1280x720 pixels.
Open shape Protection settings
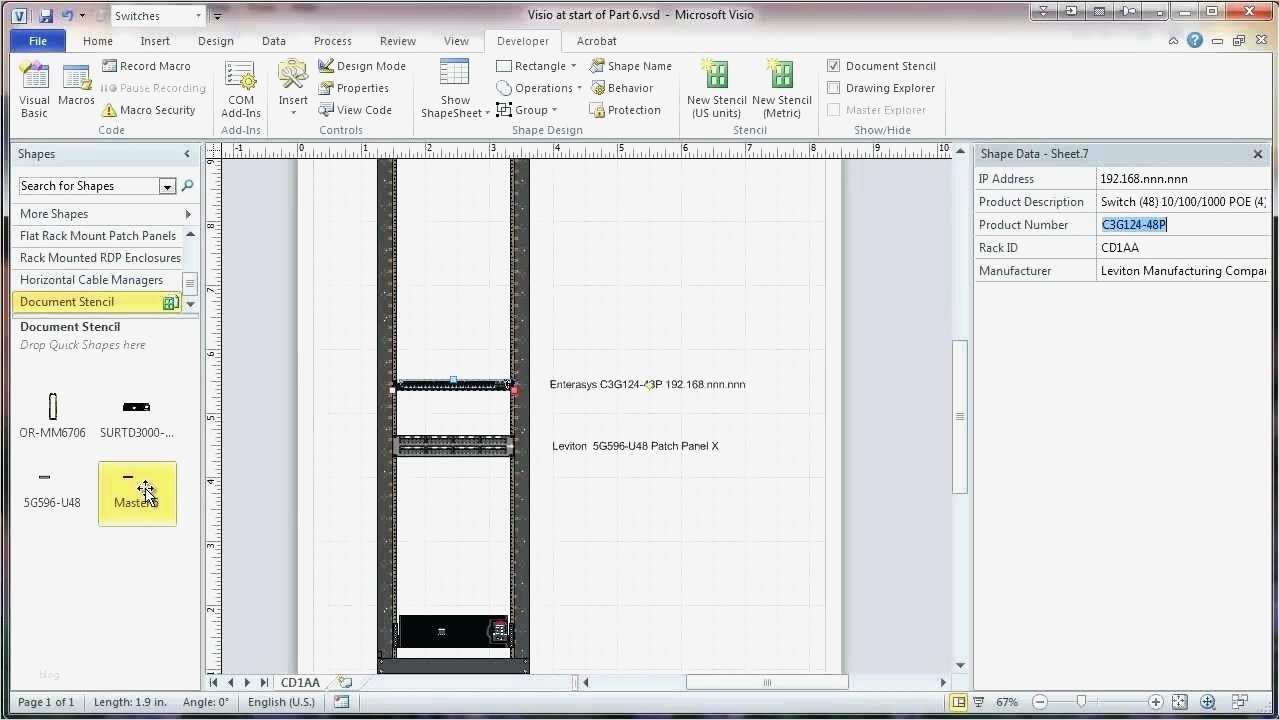pyautogui.click(x=625, y=110)
